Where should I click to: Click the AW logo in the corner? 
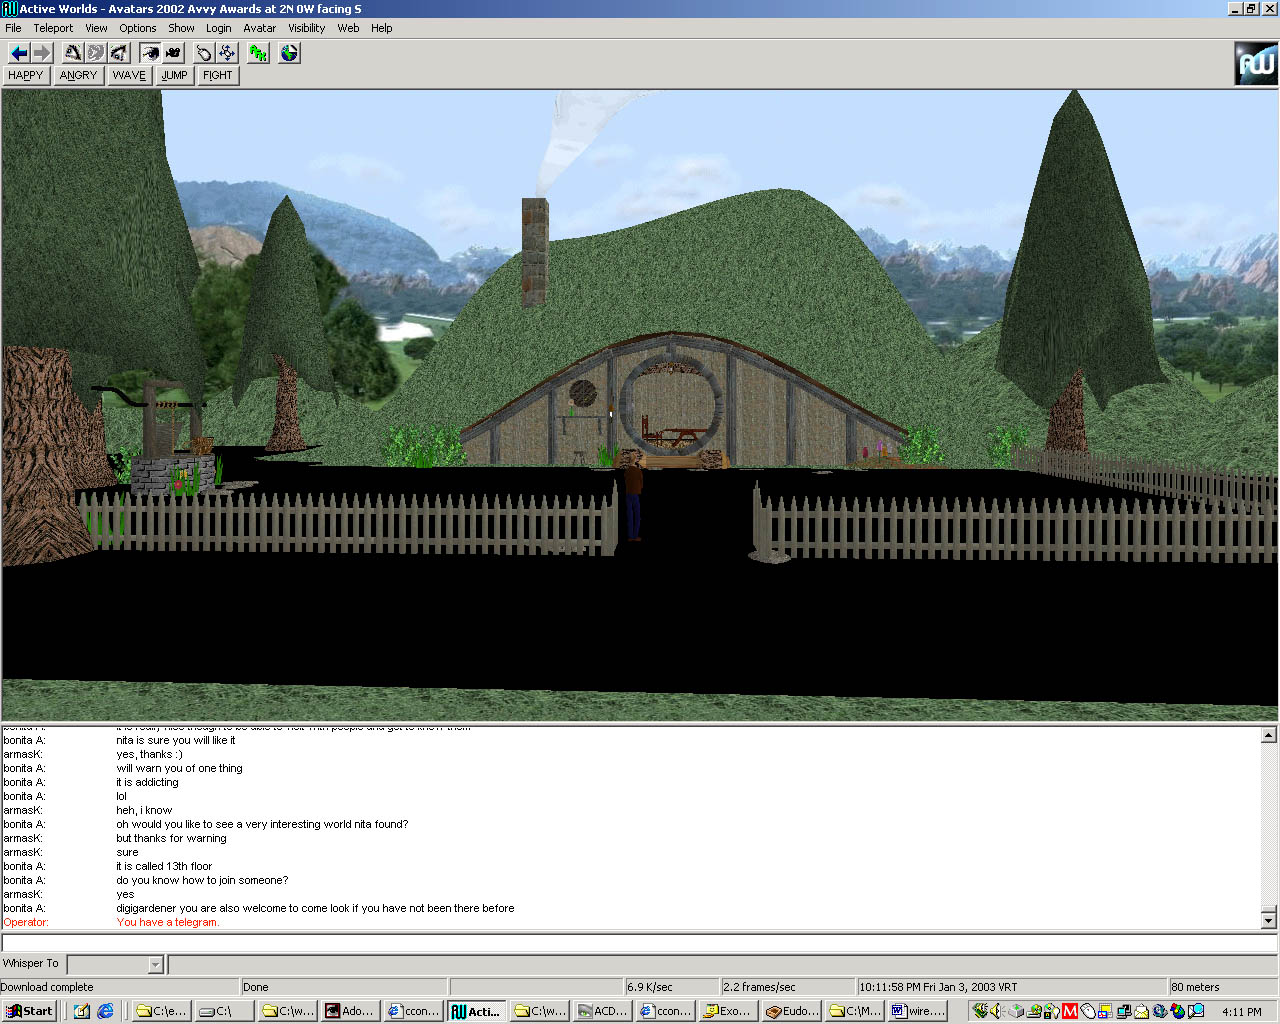[1255, 64]
